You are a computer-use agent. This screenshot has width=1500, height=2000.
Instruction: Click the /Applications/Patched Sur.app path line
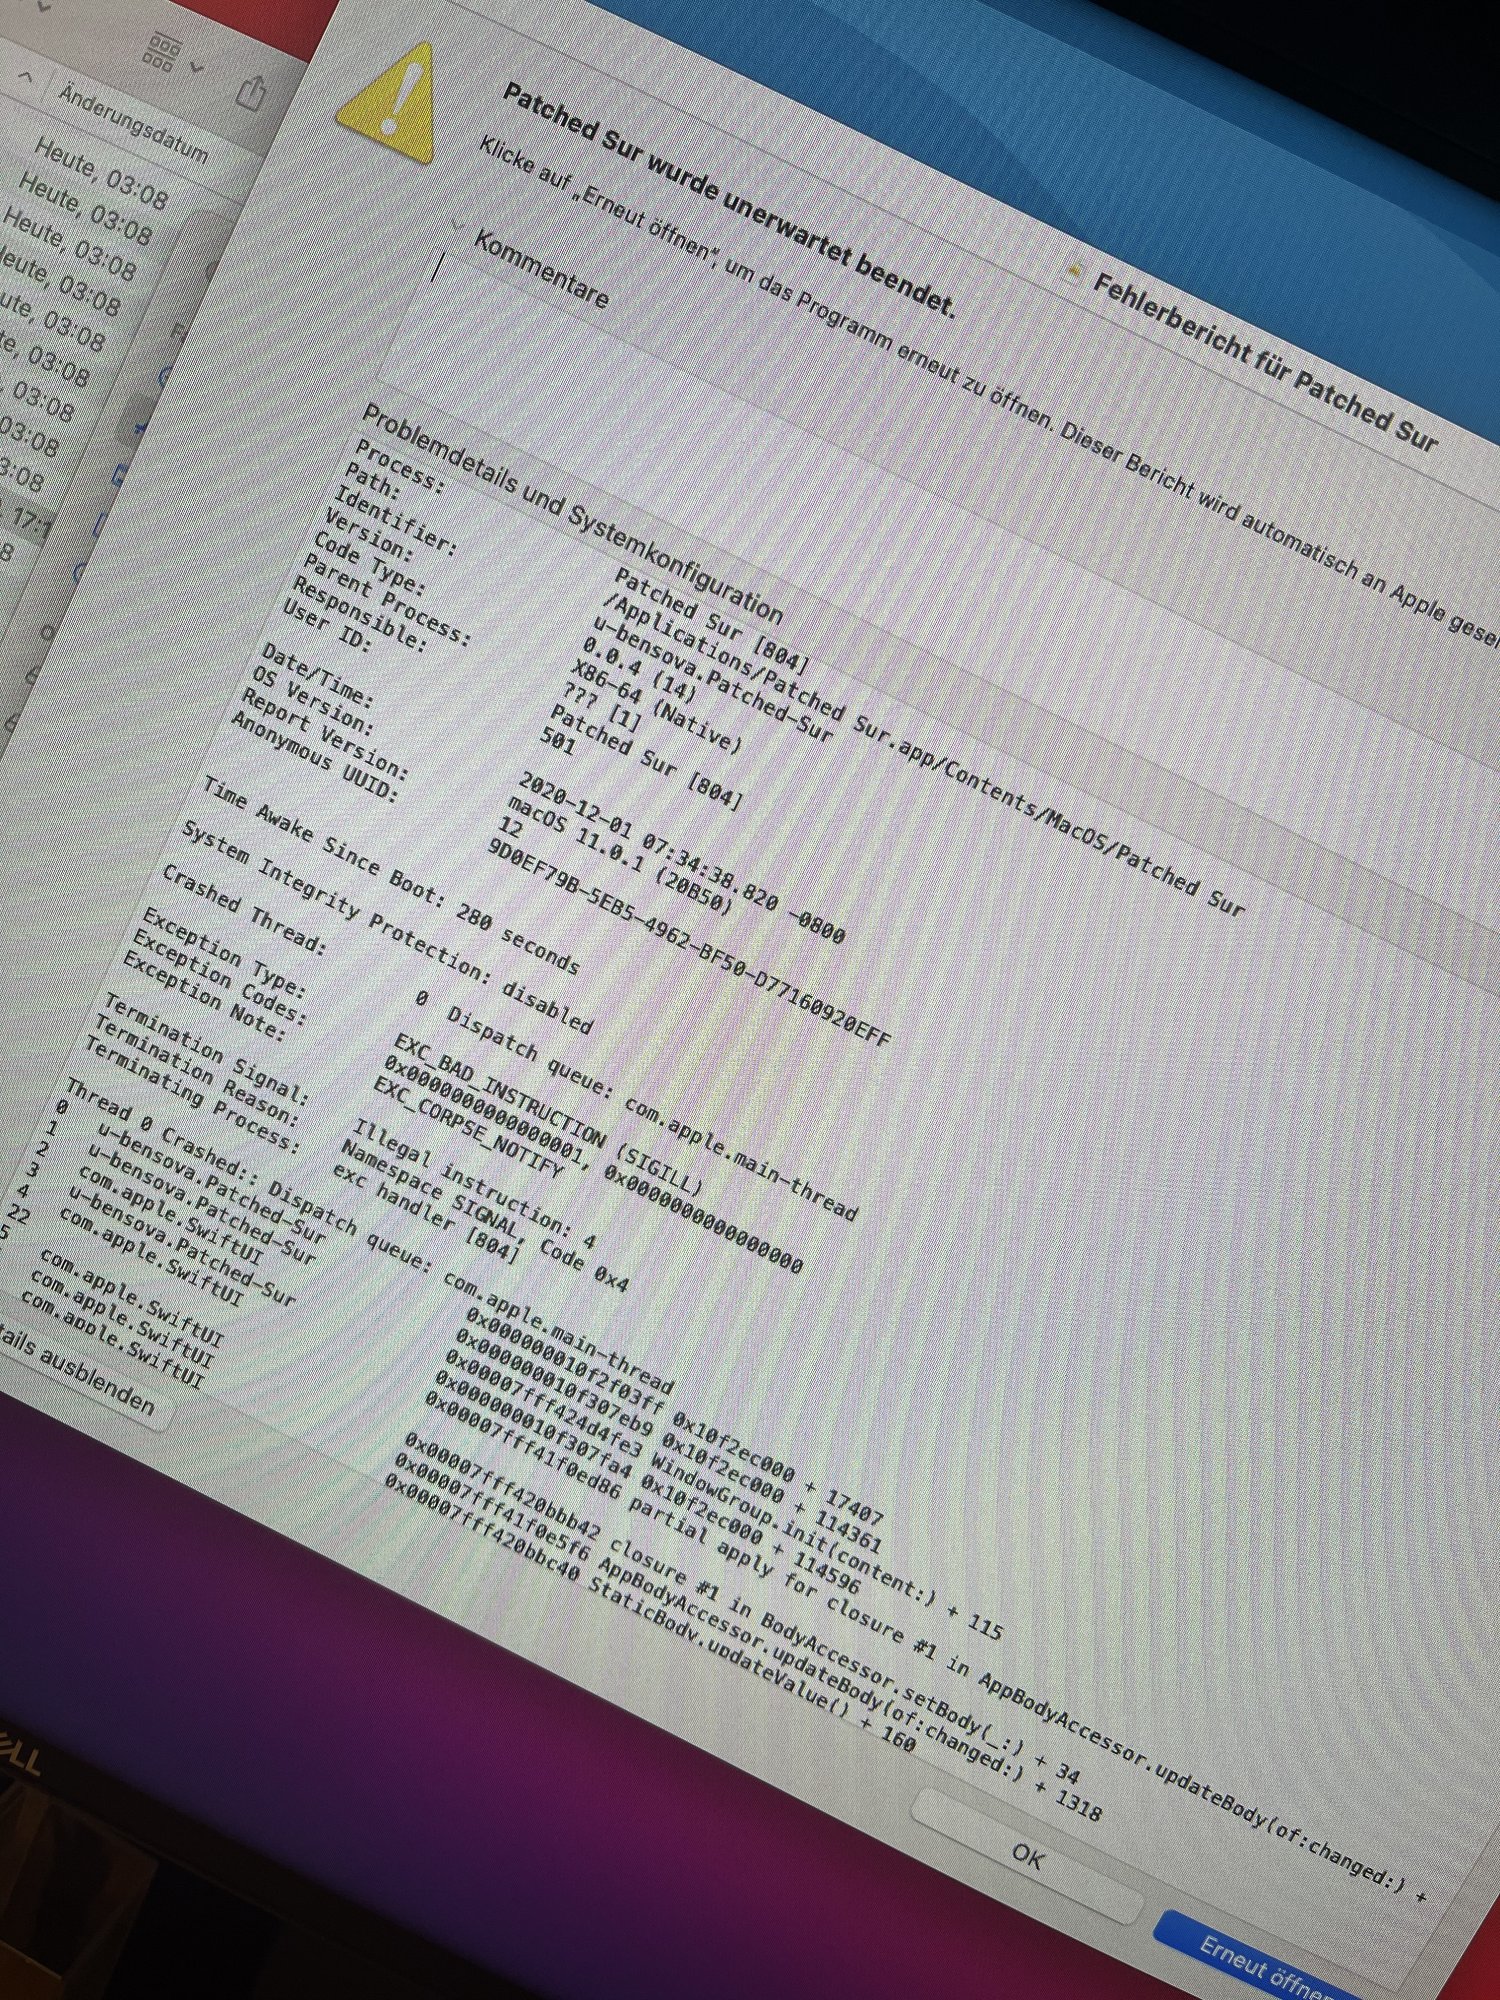[925, 757]
